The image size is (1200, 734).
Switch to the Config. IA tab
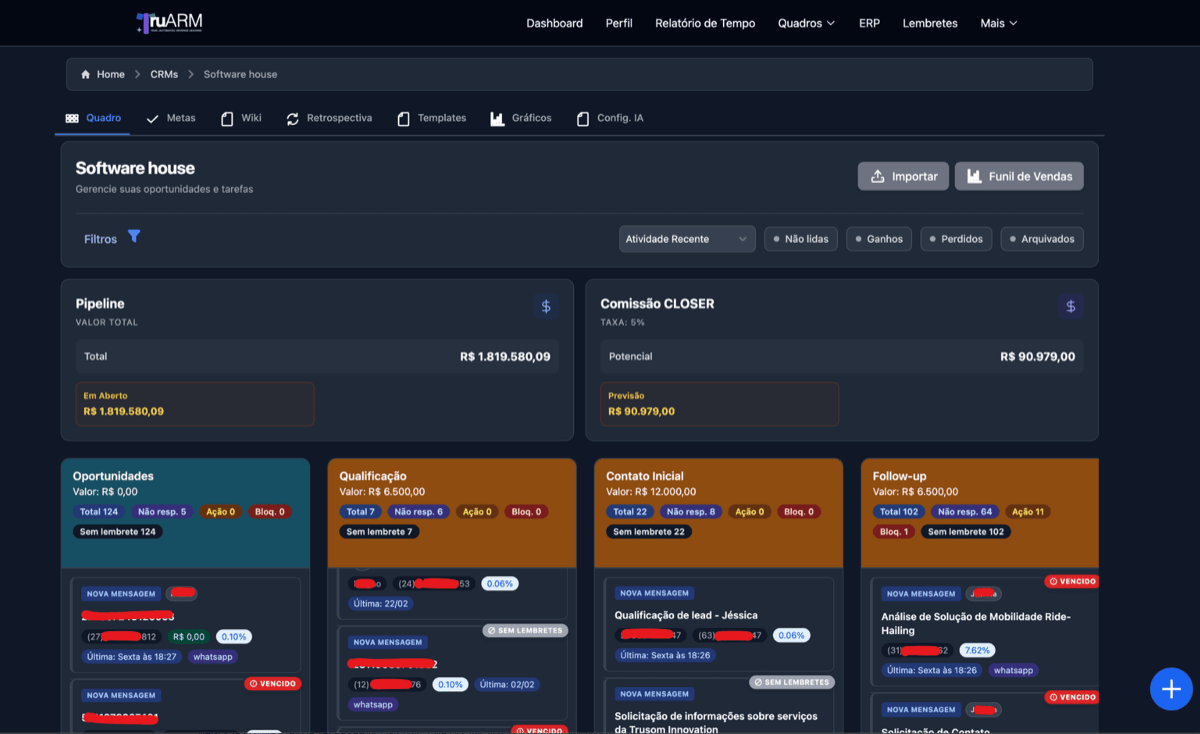click(x=610, y=118)
